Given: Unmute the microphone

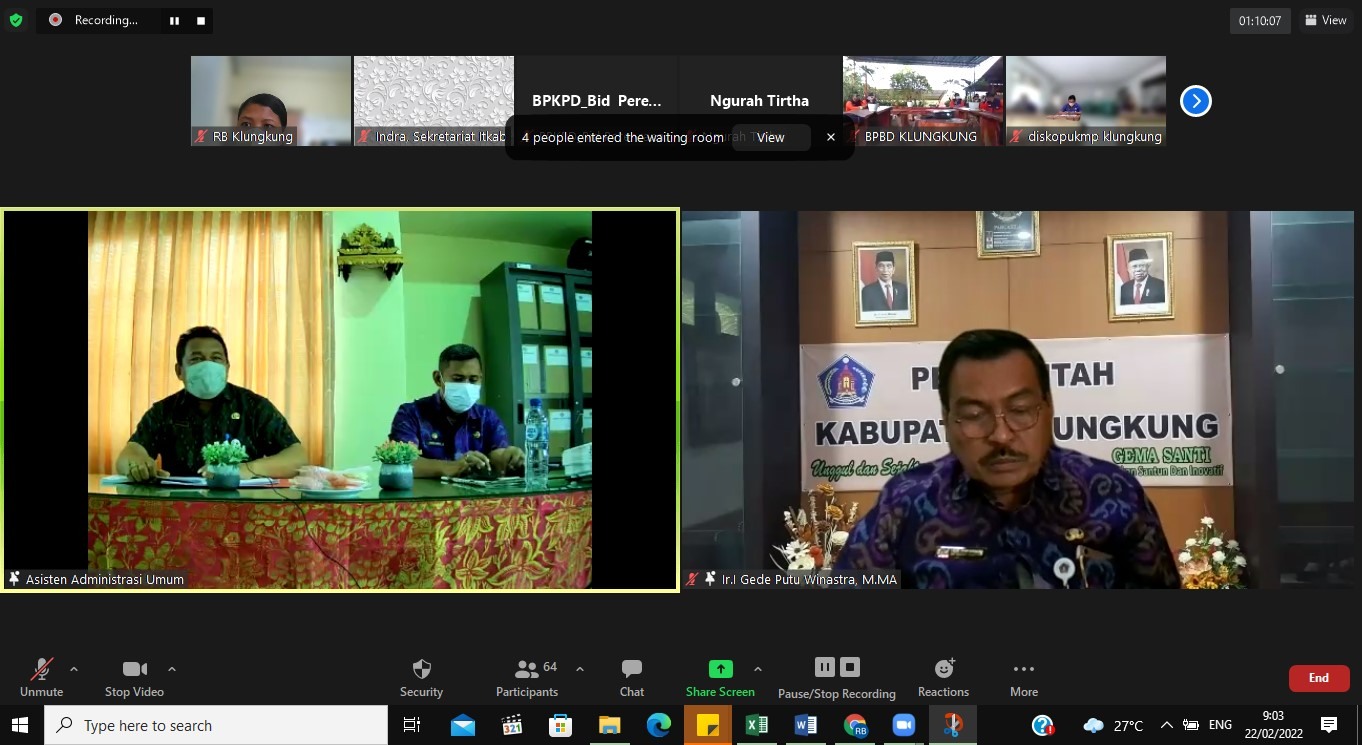Looking at the screenshot, I should click(x=41, y=678).
